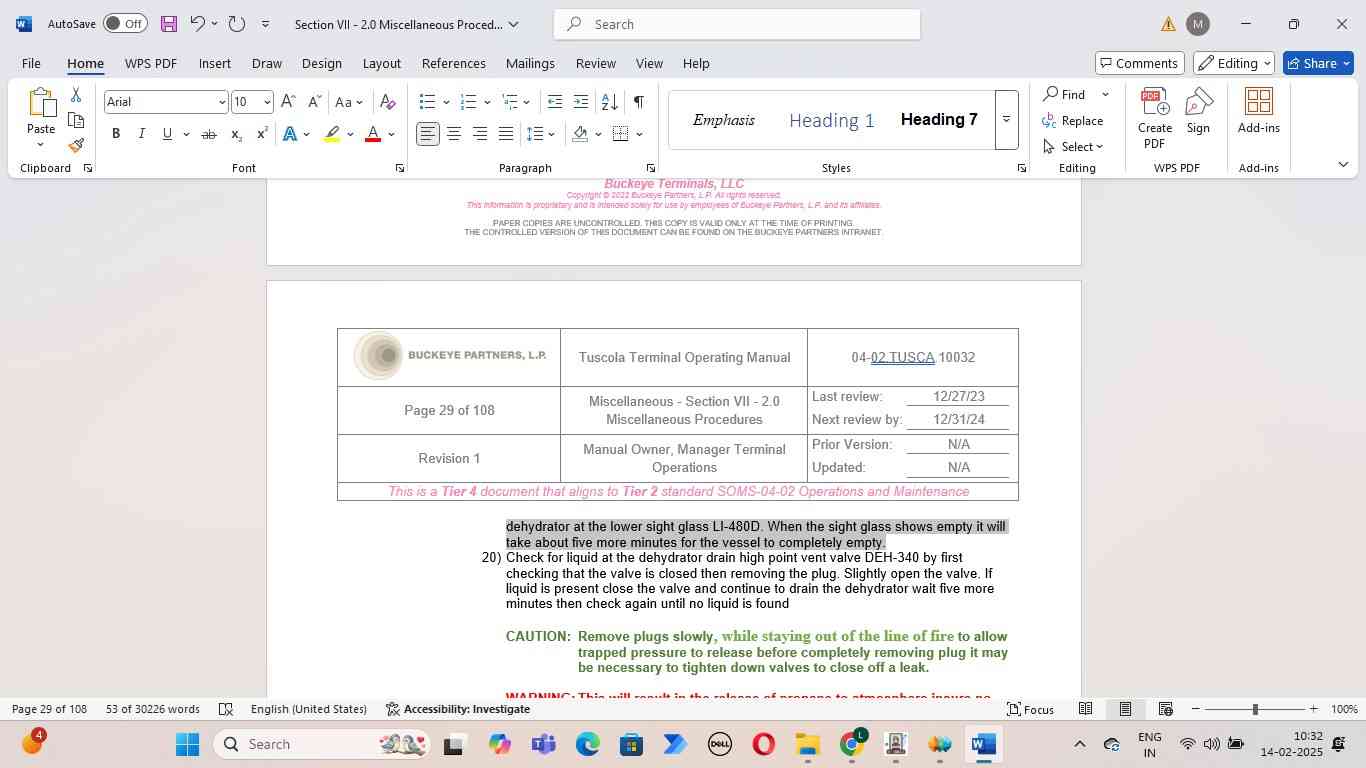Open the WPS PDF tab
This screenshot has width=1366, height=768.
click(150, 63)
